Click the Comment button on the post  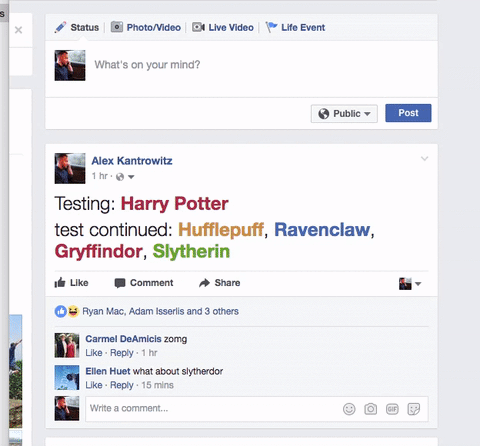point(144,283)
